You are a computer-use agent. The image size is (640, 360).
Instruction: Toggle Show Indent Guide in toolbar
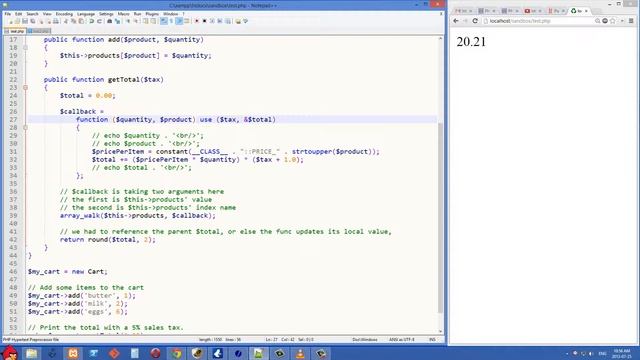[179, 21]
